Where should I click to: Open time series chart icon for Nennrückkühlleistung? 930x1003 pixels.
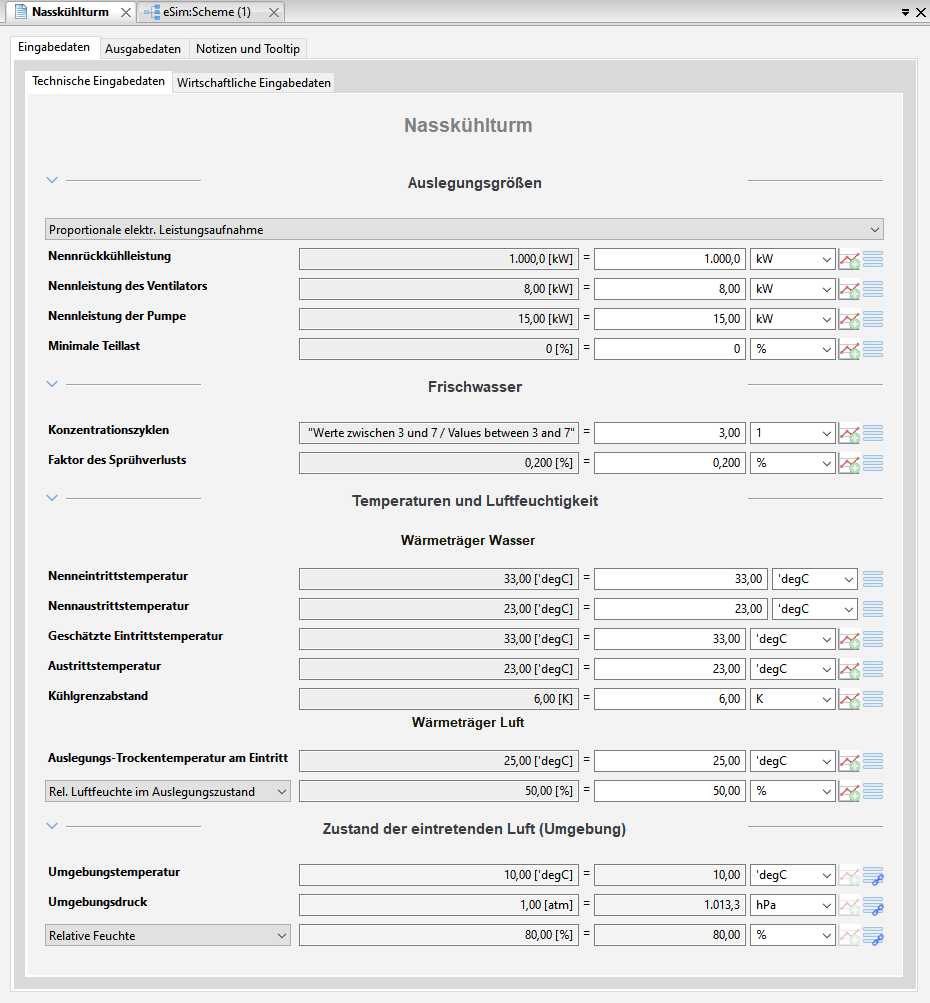849,260
